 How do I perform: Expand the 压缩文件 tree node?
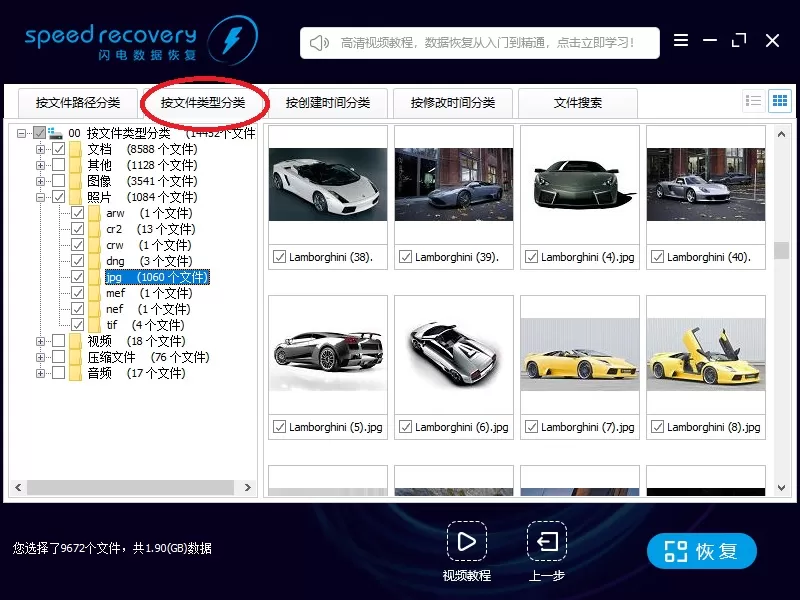40,357
